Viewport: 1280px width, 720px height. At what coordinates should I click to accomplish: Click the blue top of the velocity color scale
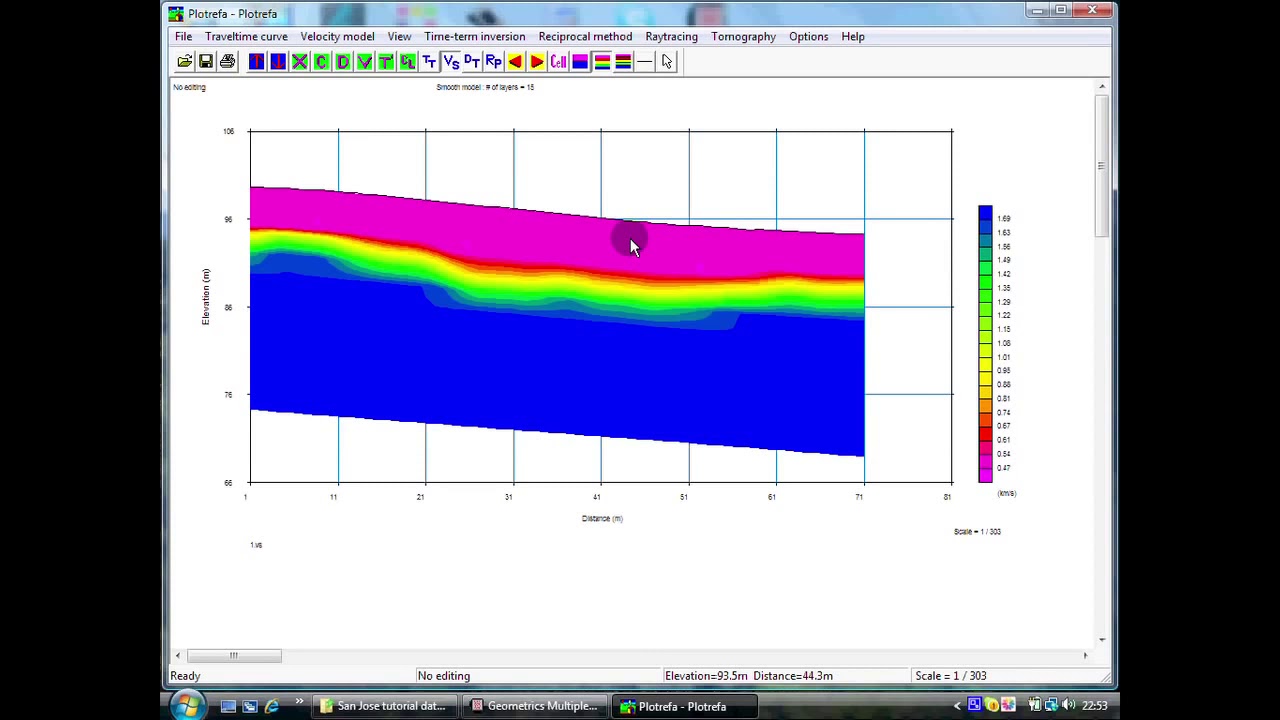[985, 213]
